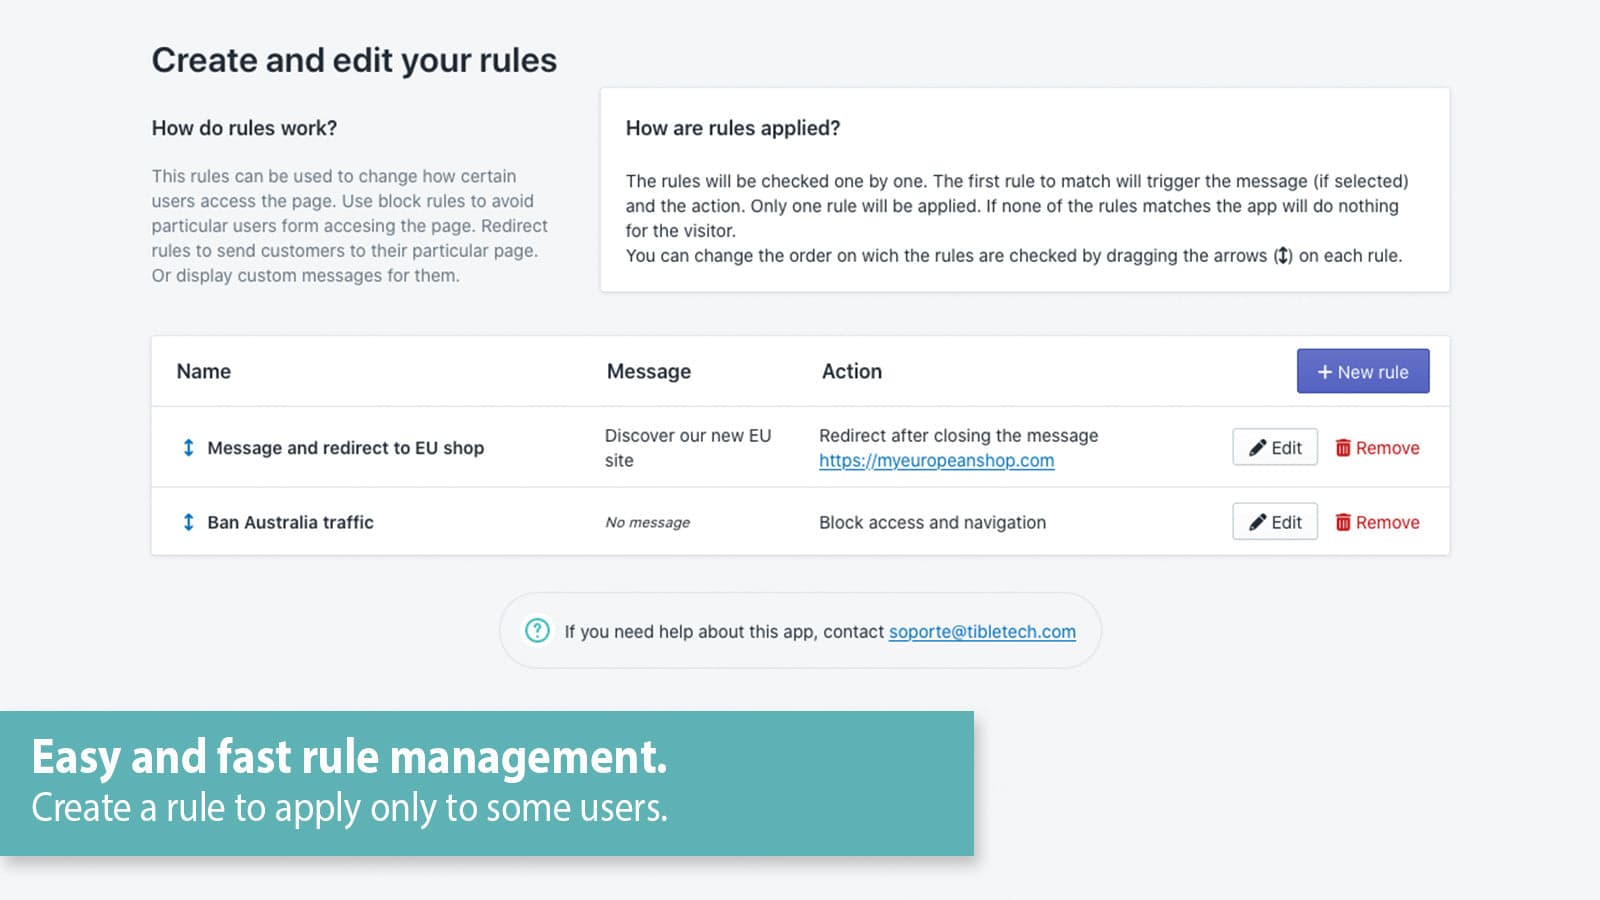1600x900 pixels.
Task: Open the New rule creation form
Action: (x=1362, y=371)
